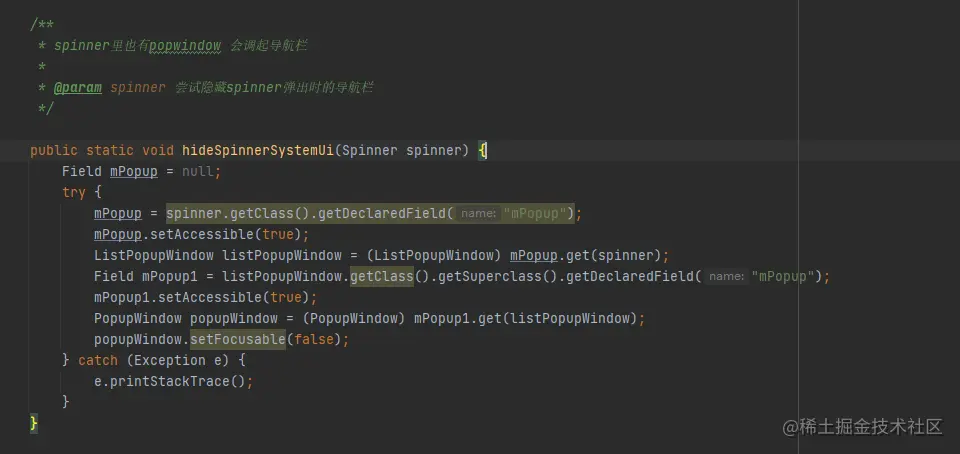Click the "mPopup.get(spinner)" expression
Viewport: 960px width, 454px height.
(586, 255)
